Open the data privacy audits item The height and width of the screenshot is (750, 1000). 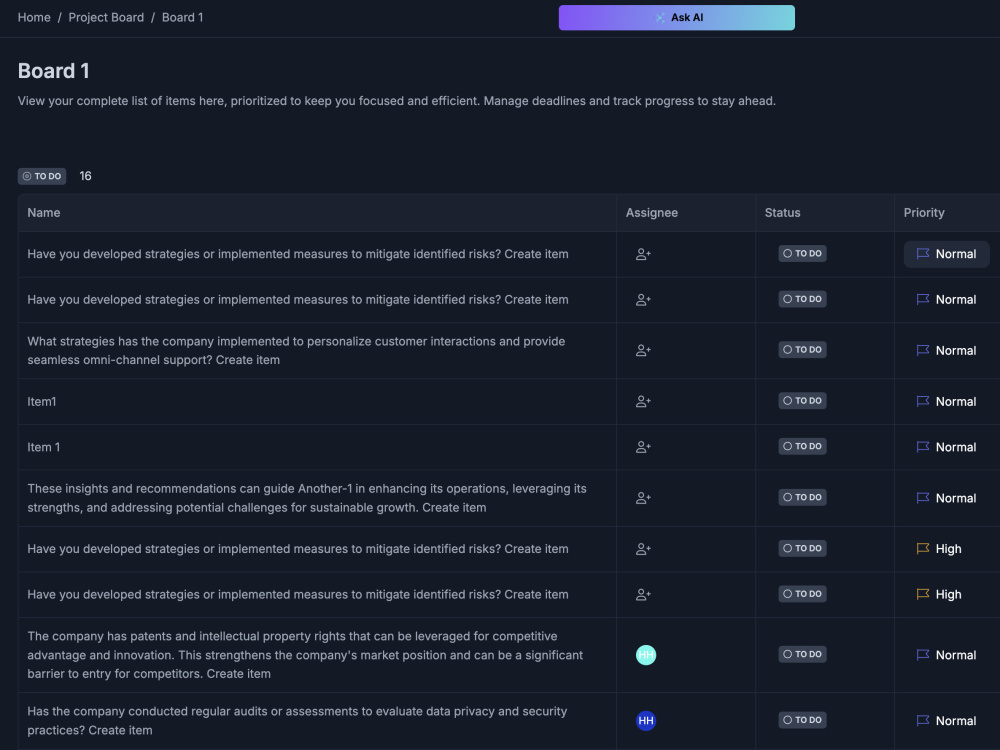[297, 721]
